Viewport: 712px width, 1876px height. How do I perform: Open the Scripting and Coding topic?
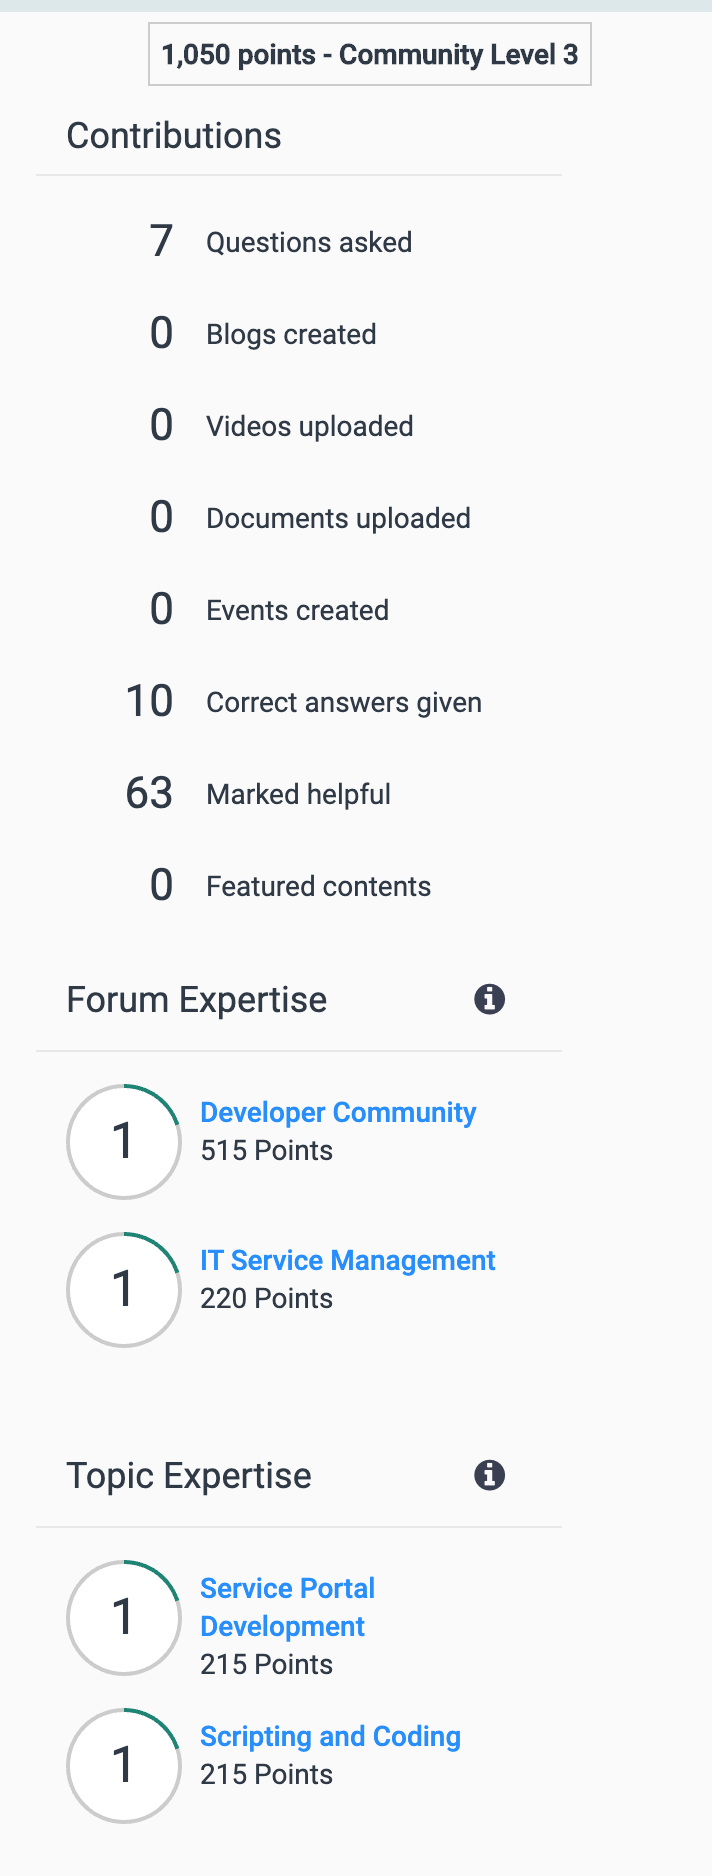tap(331, 1736)
